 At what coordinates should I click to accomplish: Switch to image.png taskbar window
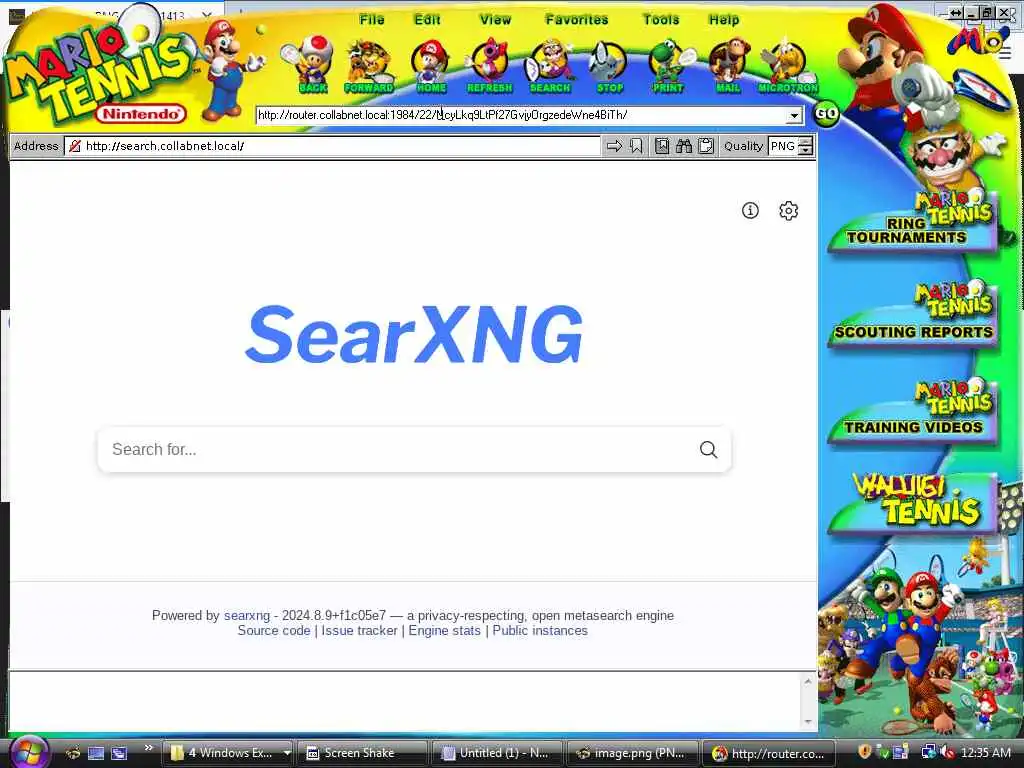click(632, 753)
